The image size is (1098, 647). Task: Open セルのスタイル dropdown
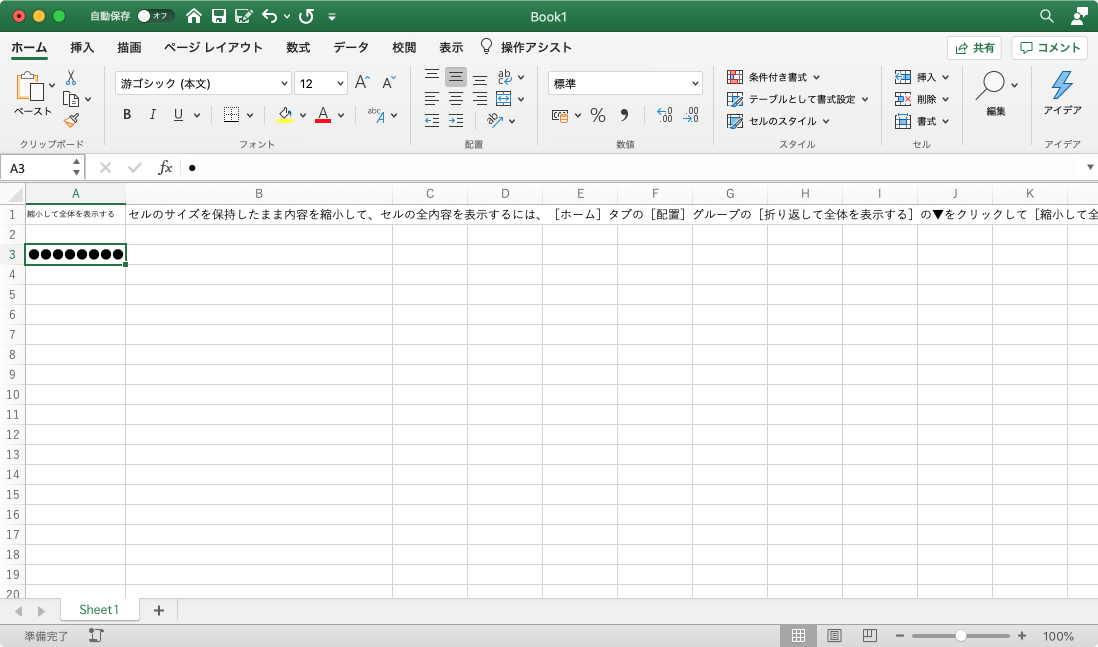(x=778, y=120)
